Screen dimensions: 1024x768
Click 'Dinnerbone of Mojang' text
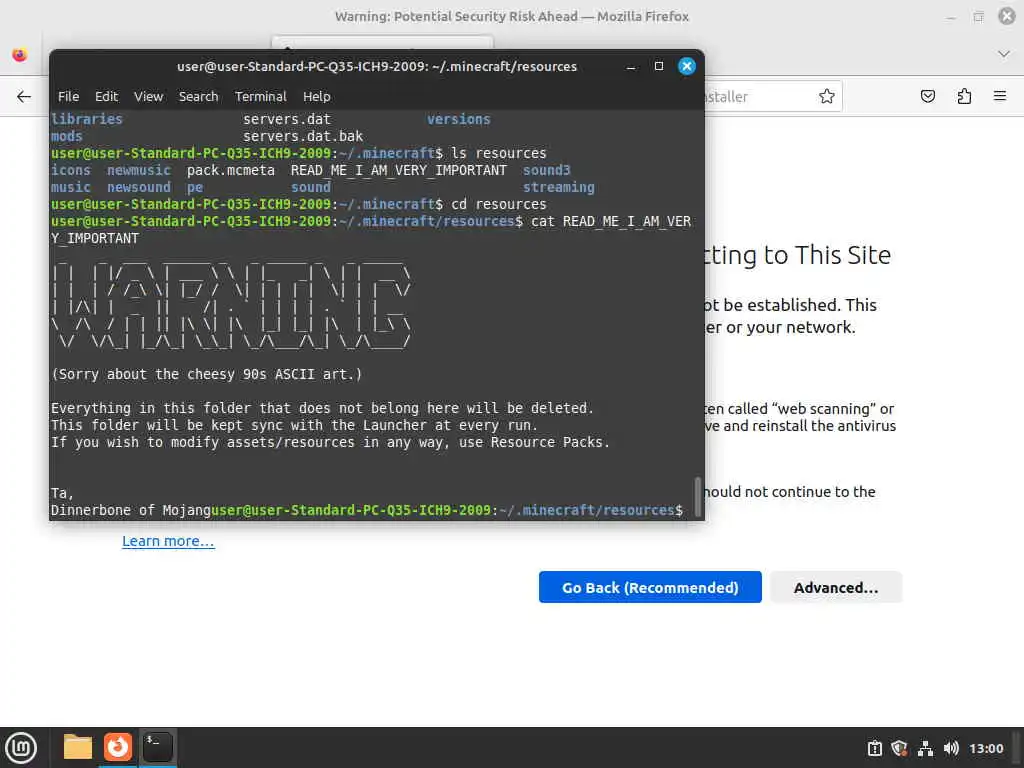(x=131, y=510)
